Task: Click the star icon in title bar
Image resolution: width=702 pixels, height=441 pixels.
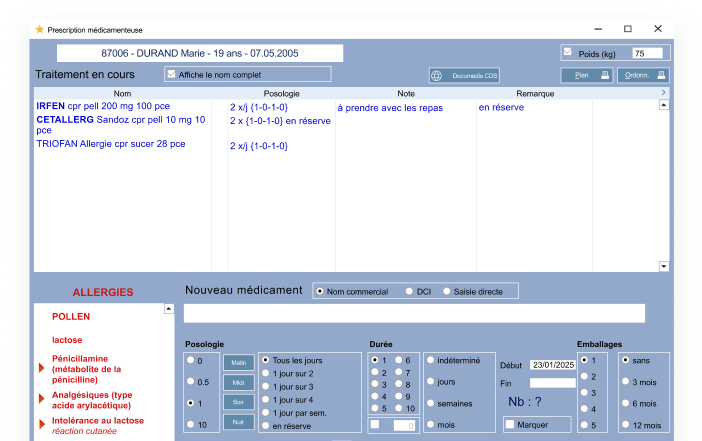Action: click(x=40, y=29)
